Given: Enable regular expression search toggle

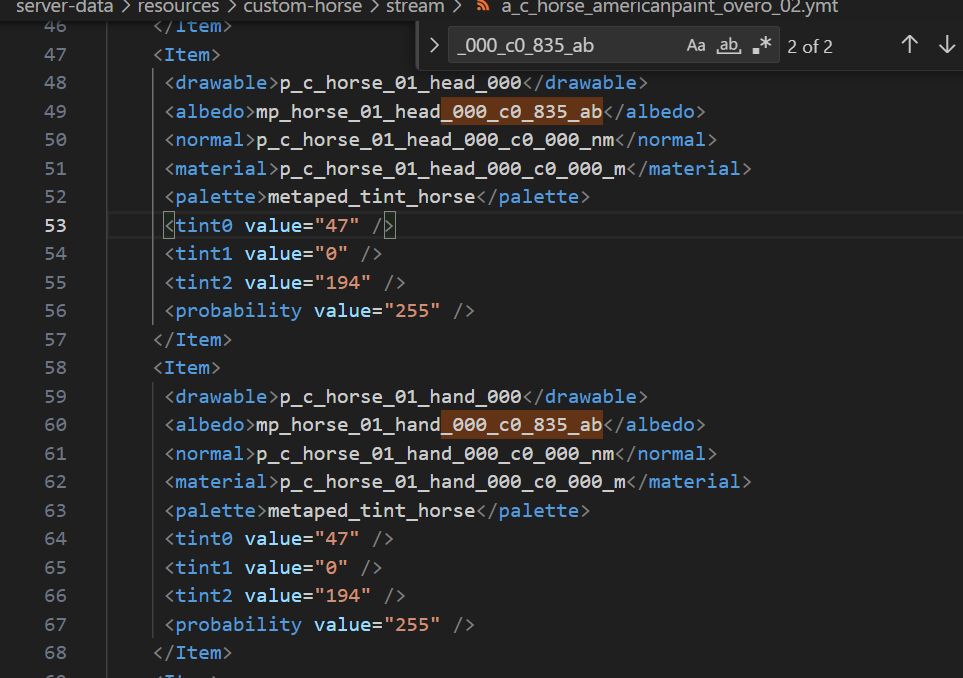Looking at the screenshot, I should (x=762, y=45).
